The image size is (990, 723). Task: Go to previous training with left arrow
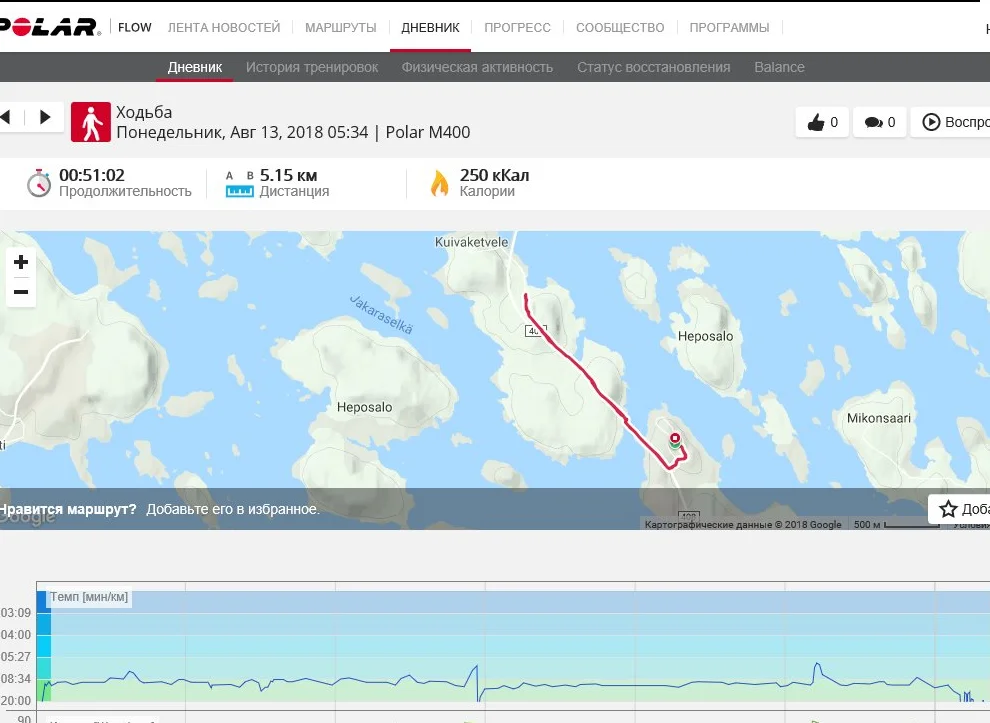[x=6, y=117]
